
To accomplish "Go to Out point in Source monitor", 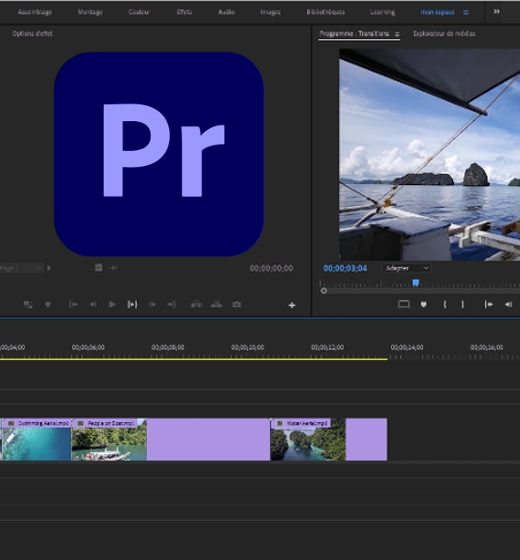I will [171, 304].
